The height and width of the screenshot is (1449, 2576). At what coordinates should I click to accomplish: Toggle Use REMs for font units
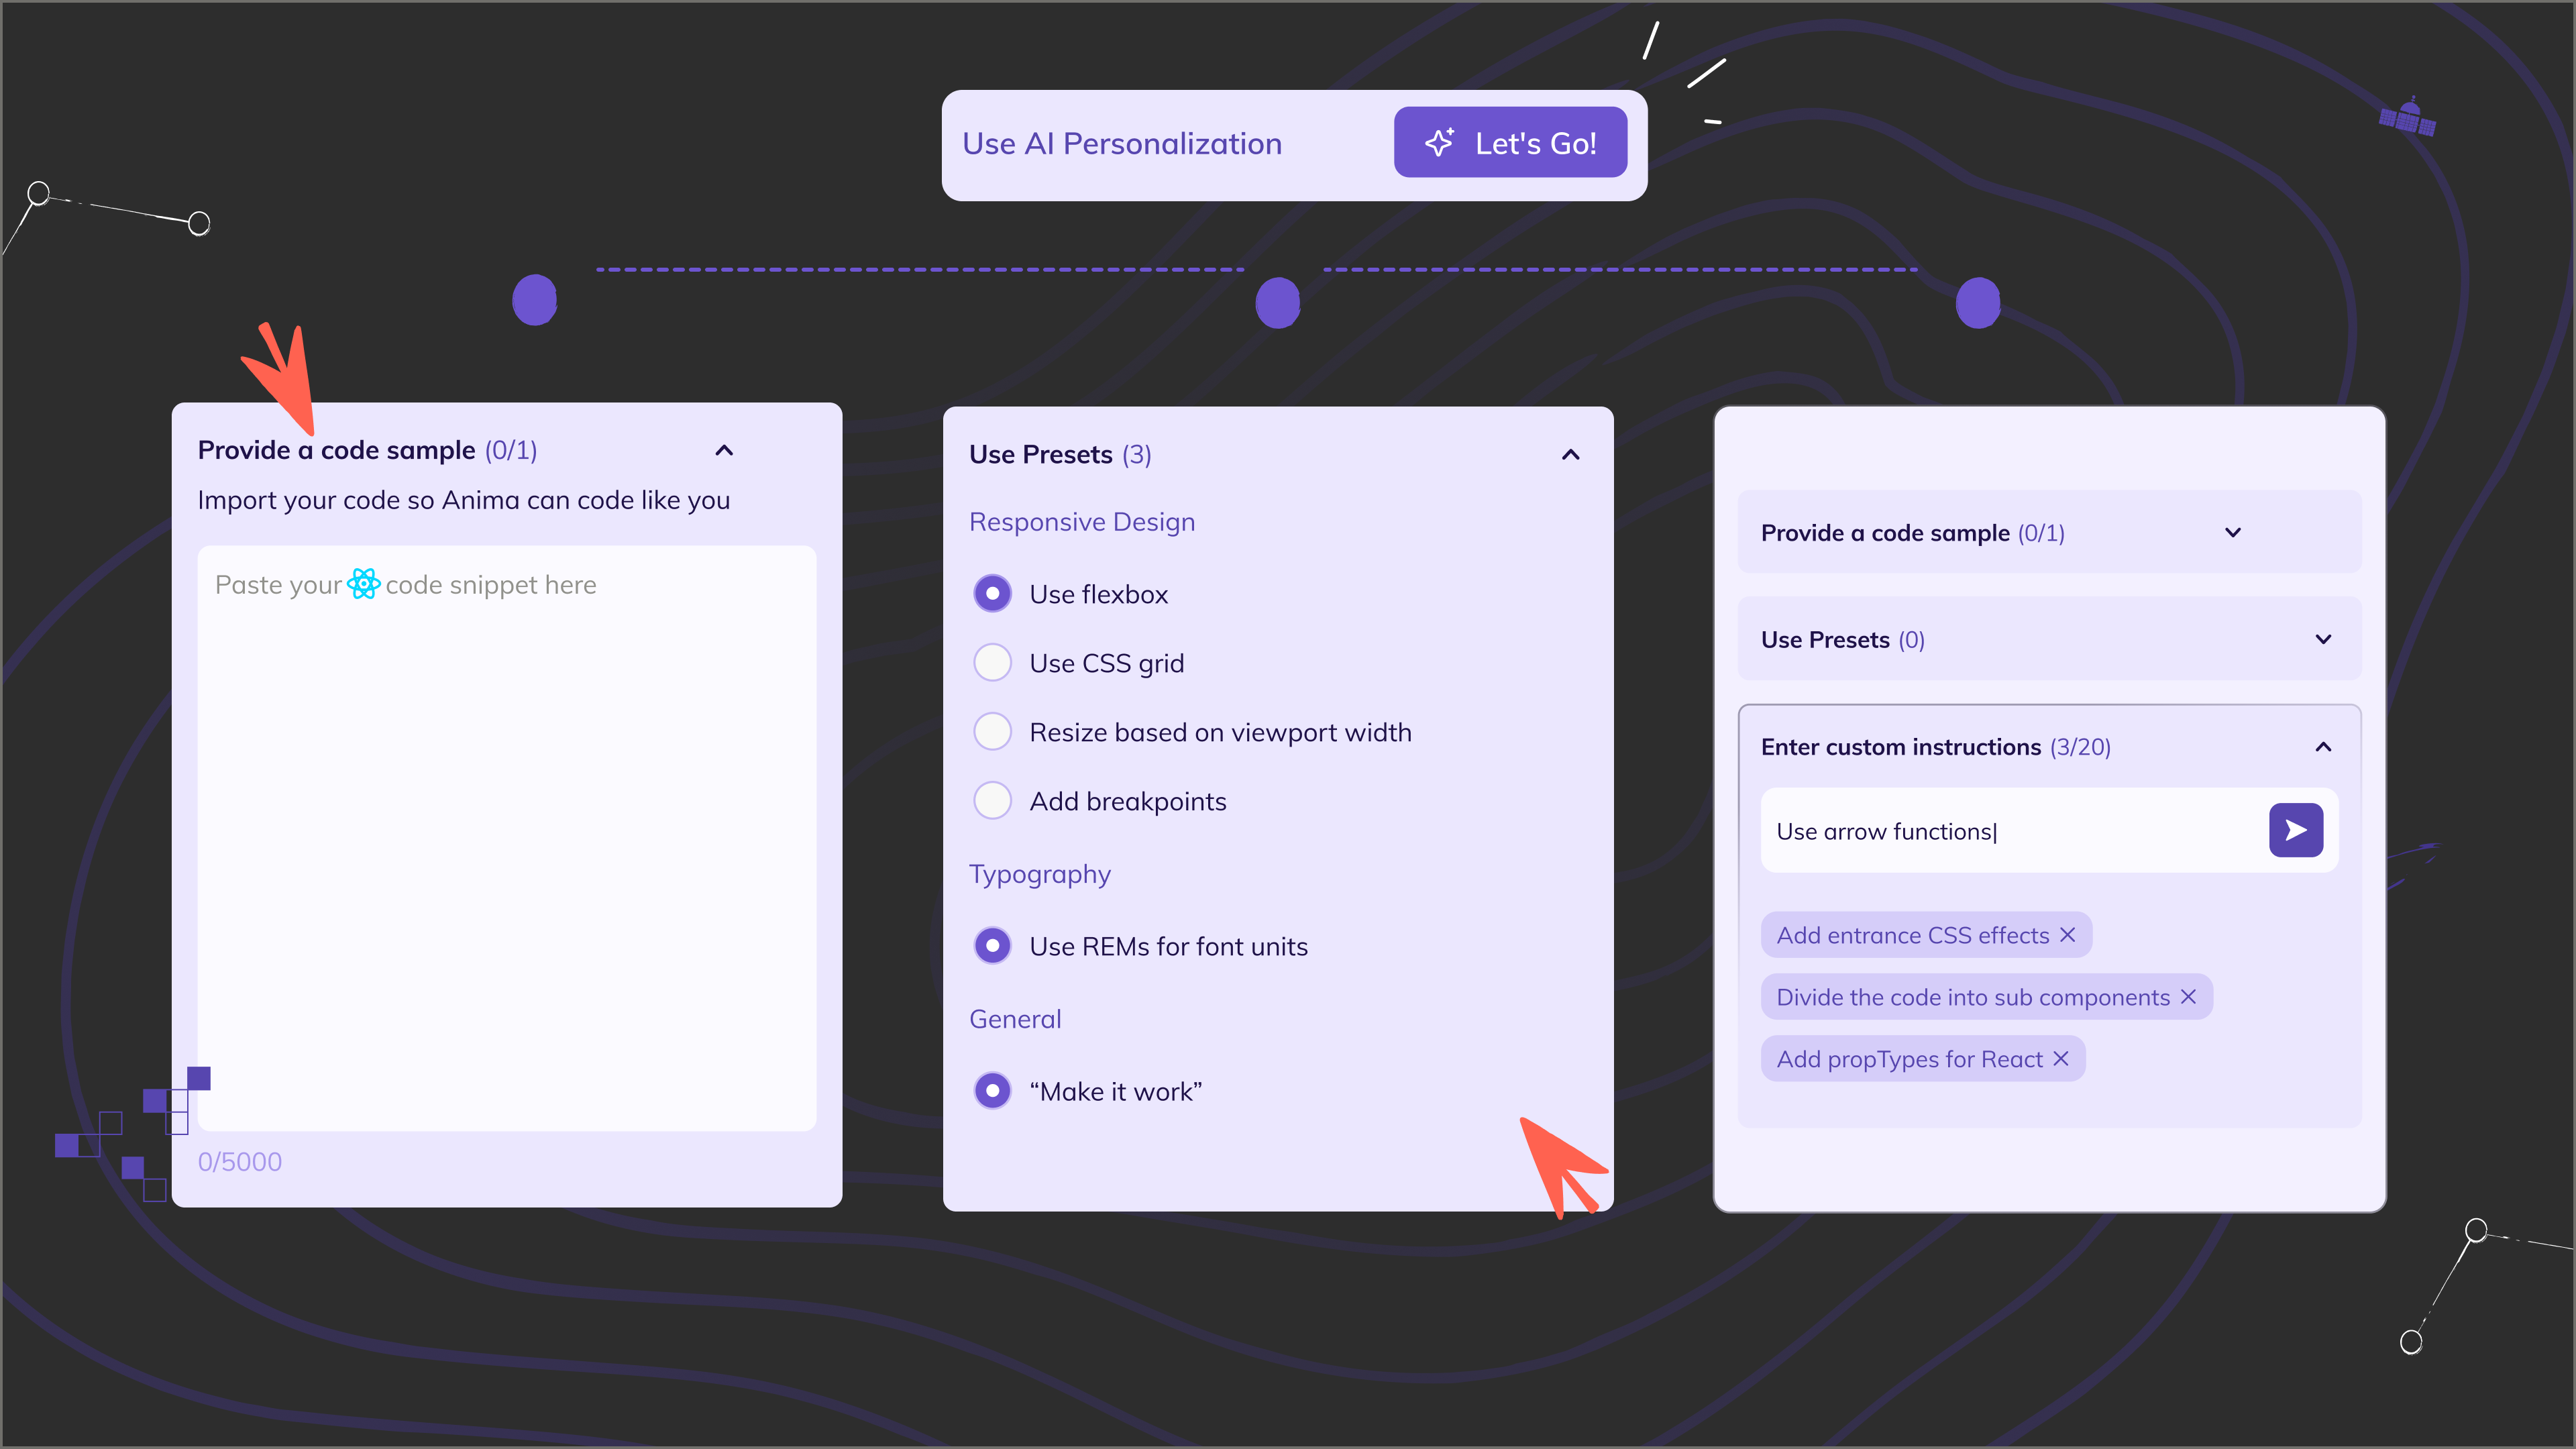(993, 946)
